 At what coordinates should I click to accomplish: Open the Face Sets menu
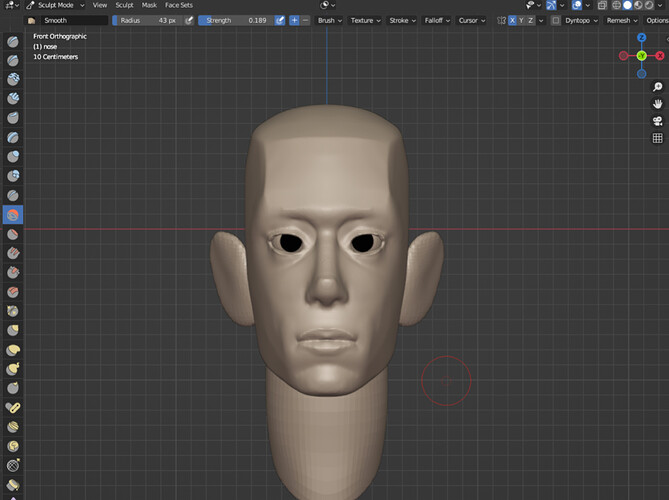coord(179,5)
